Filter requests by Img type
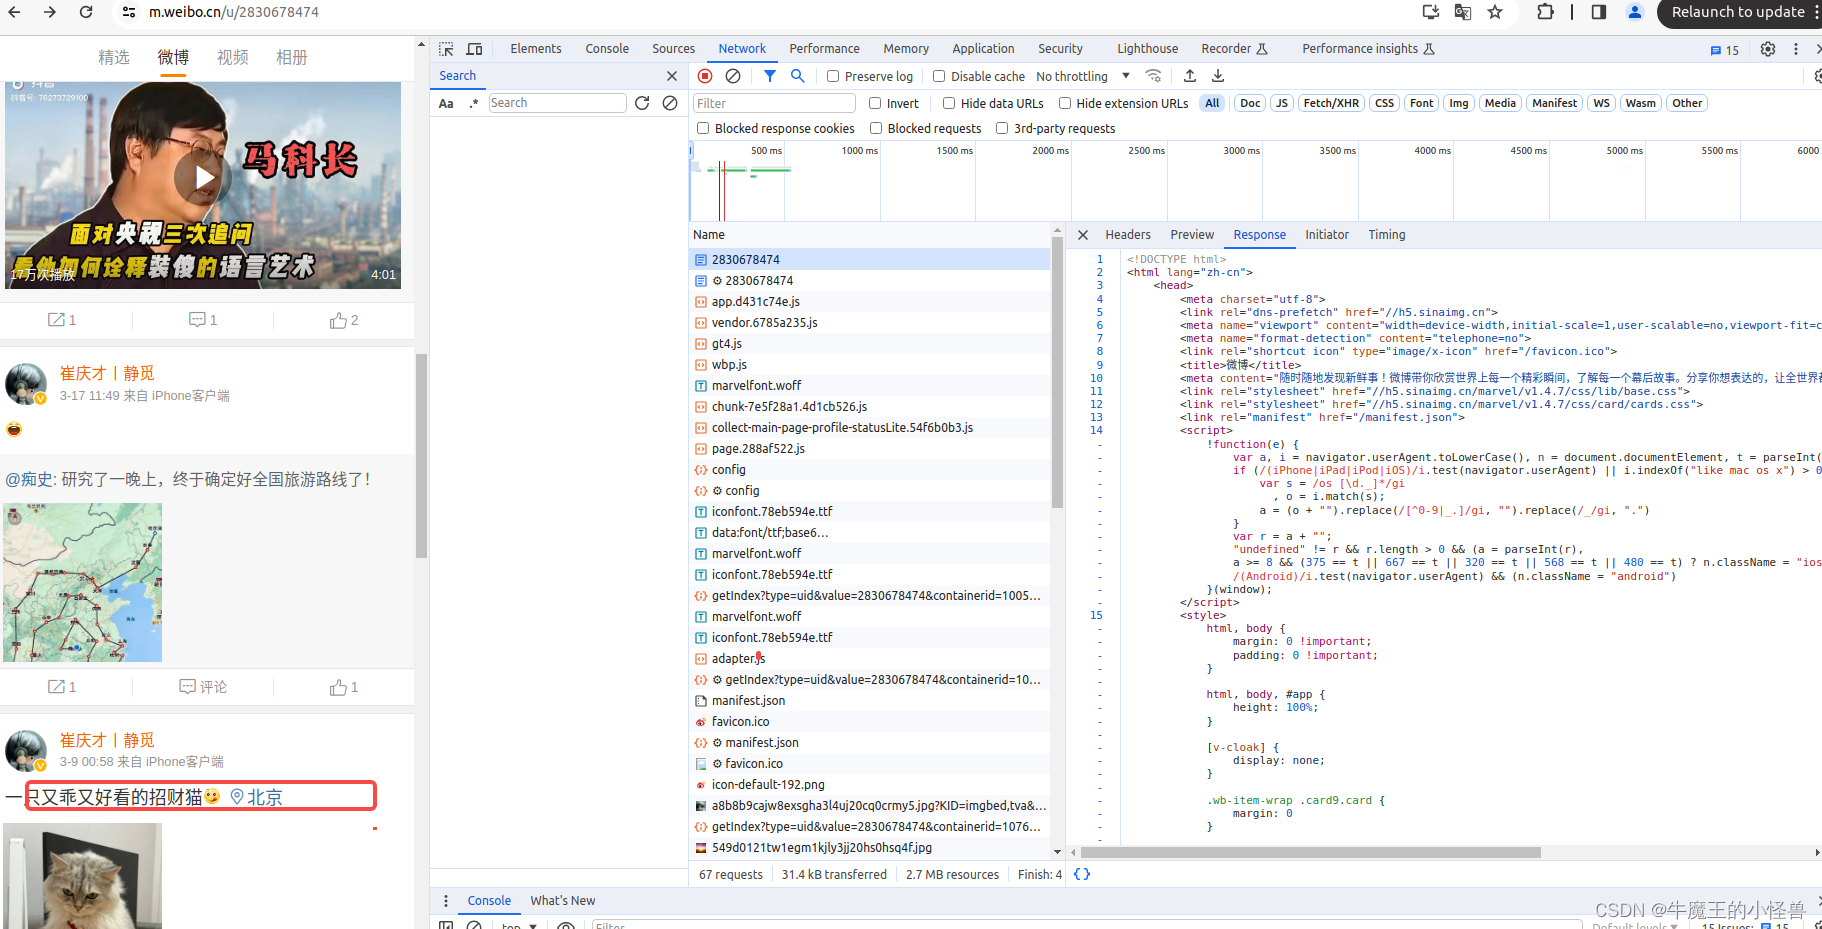This screenshot has width=1822, height=929. [1459, 103]
